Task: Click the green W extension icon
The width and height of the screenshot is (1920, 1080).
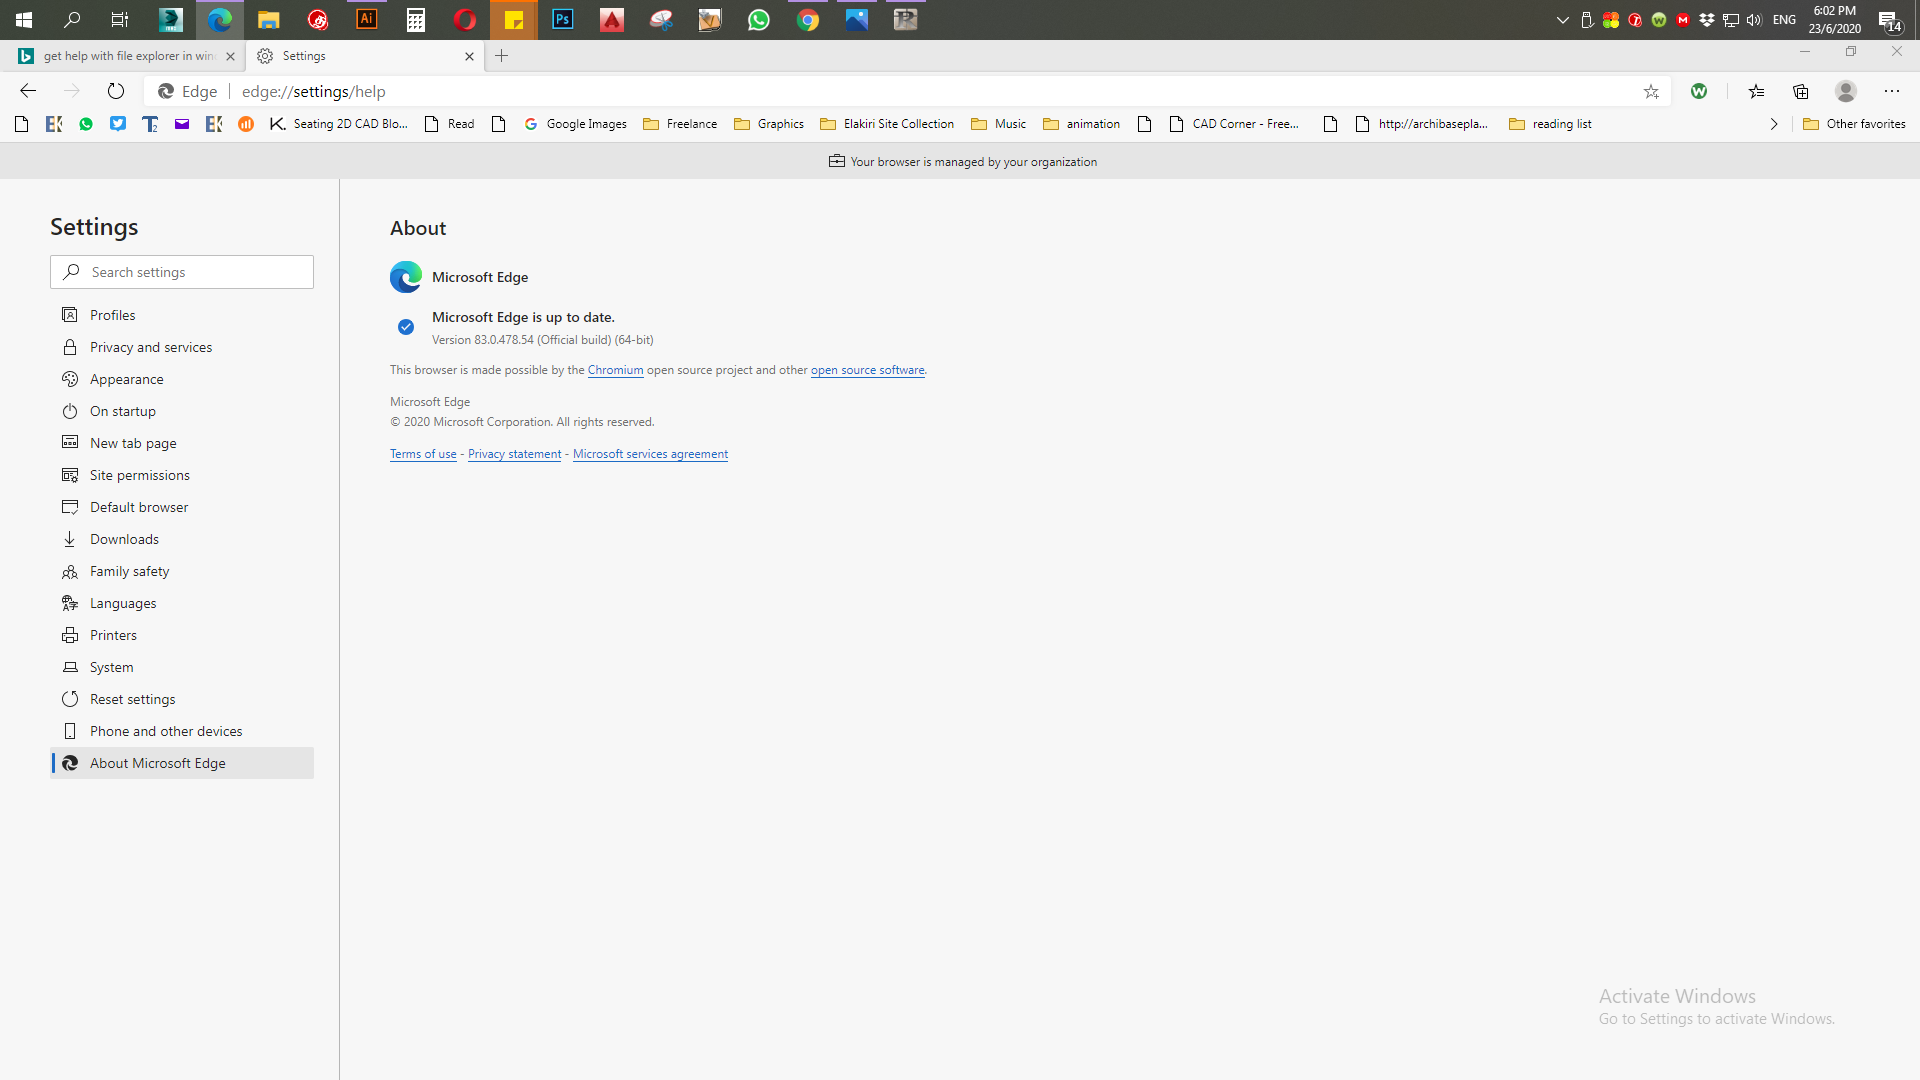Action: (1699, 91)
